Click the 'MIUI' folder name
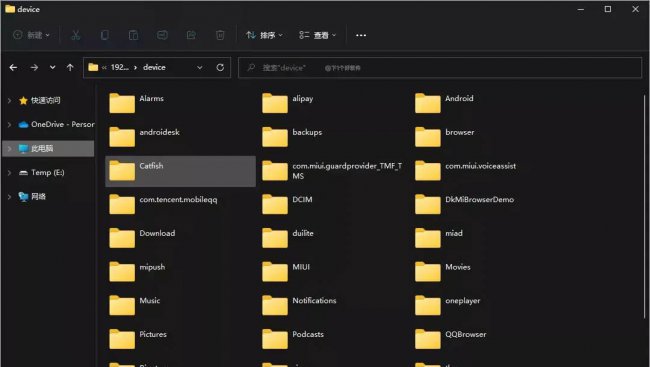650x367 pixels. [x=301, y=267]
